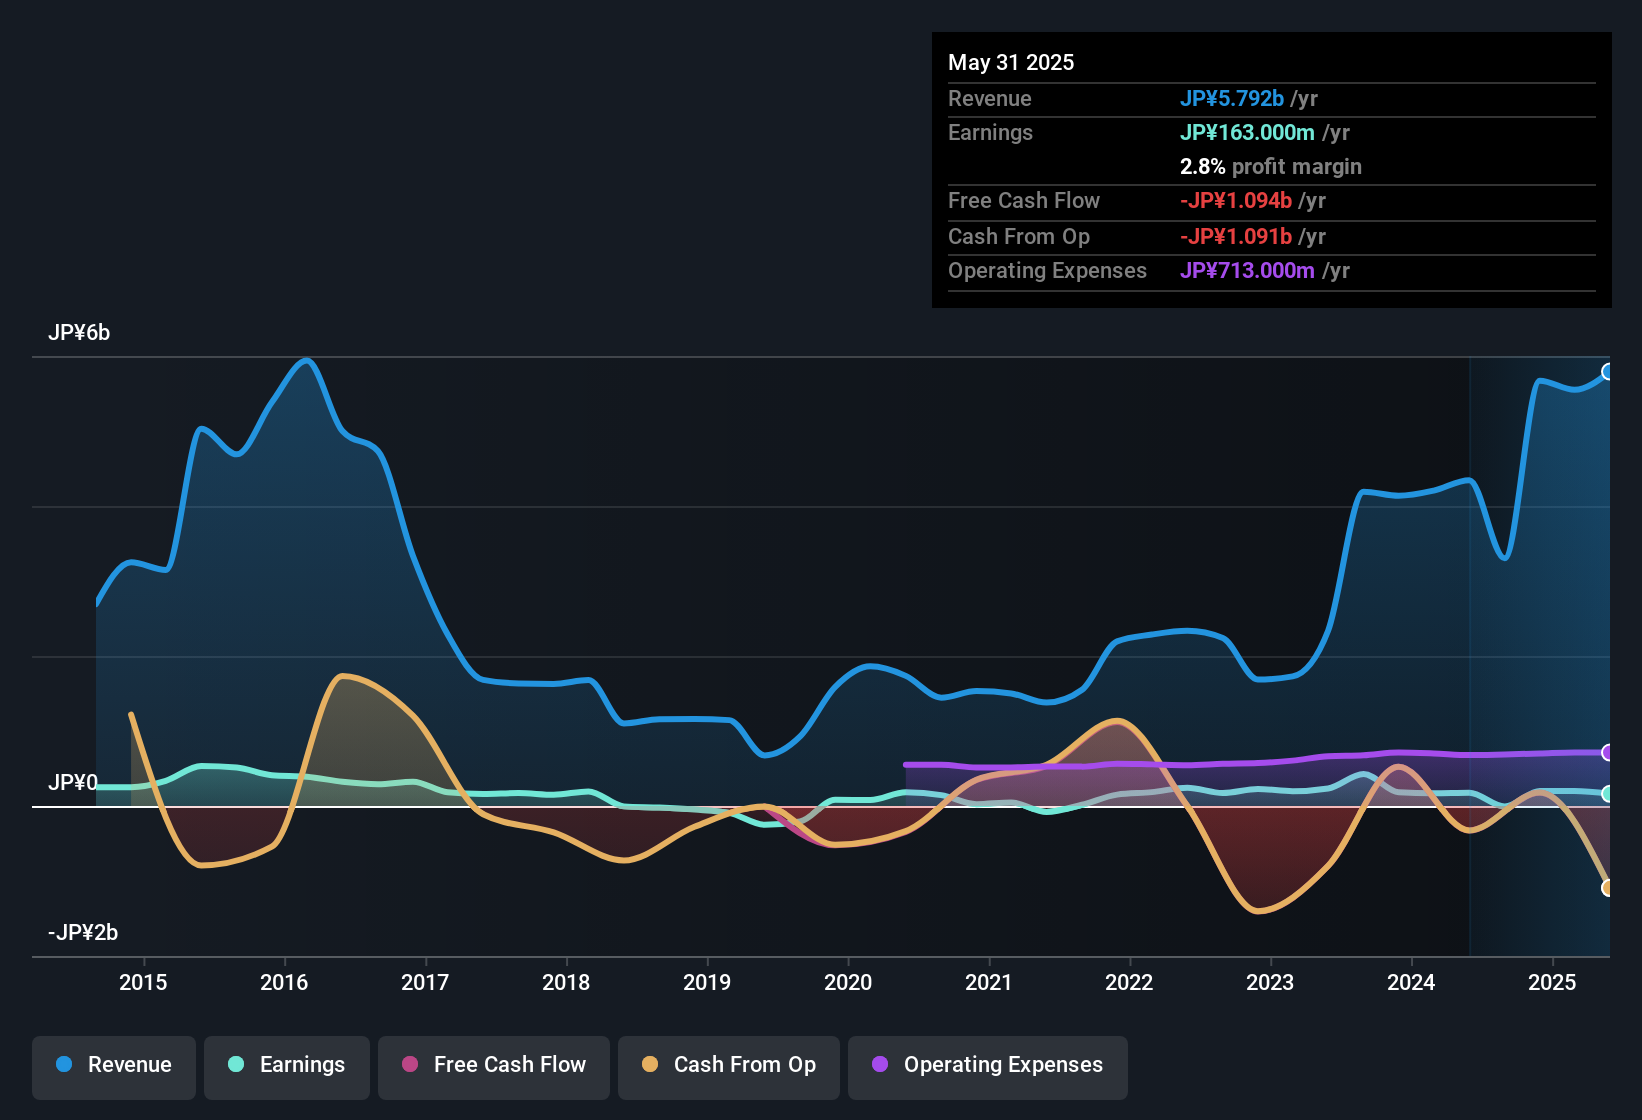Click the 2.8% profit margin text
This screenshot has height=1120, width=1642.
pyautogui.click(x=1271, y=167)
